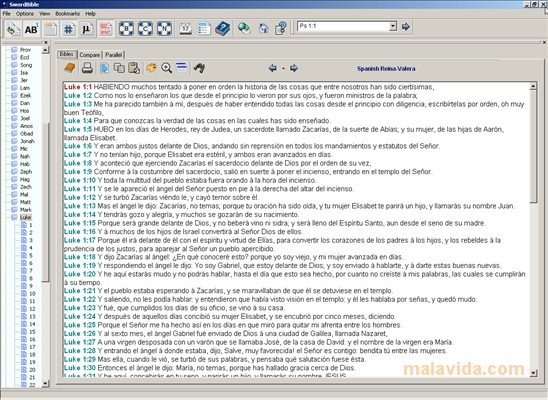Click the text pane scrollbar up arrow
Screen dimensions: 548x400
pos(533,86)
